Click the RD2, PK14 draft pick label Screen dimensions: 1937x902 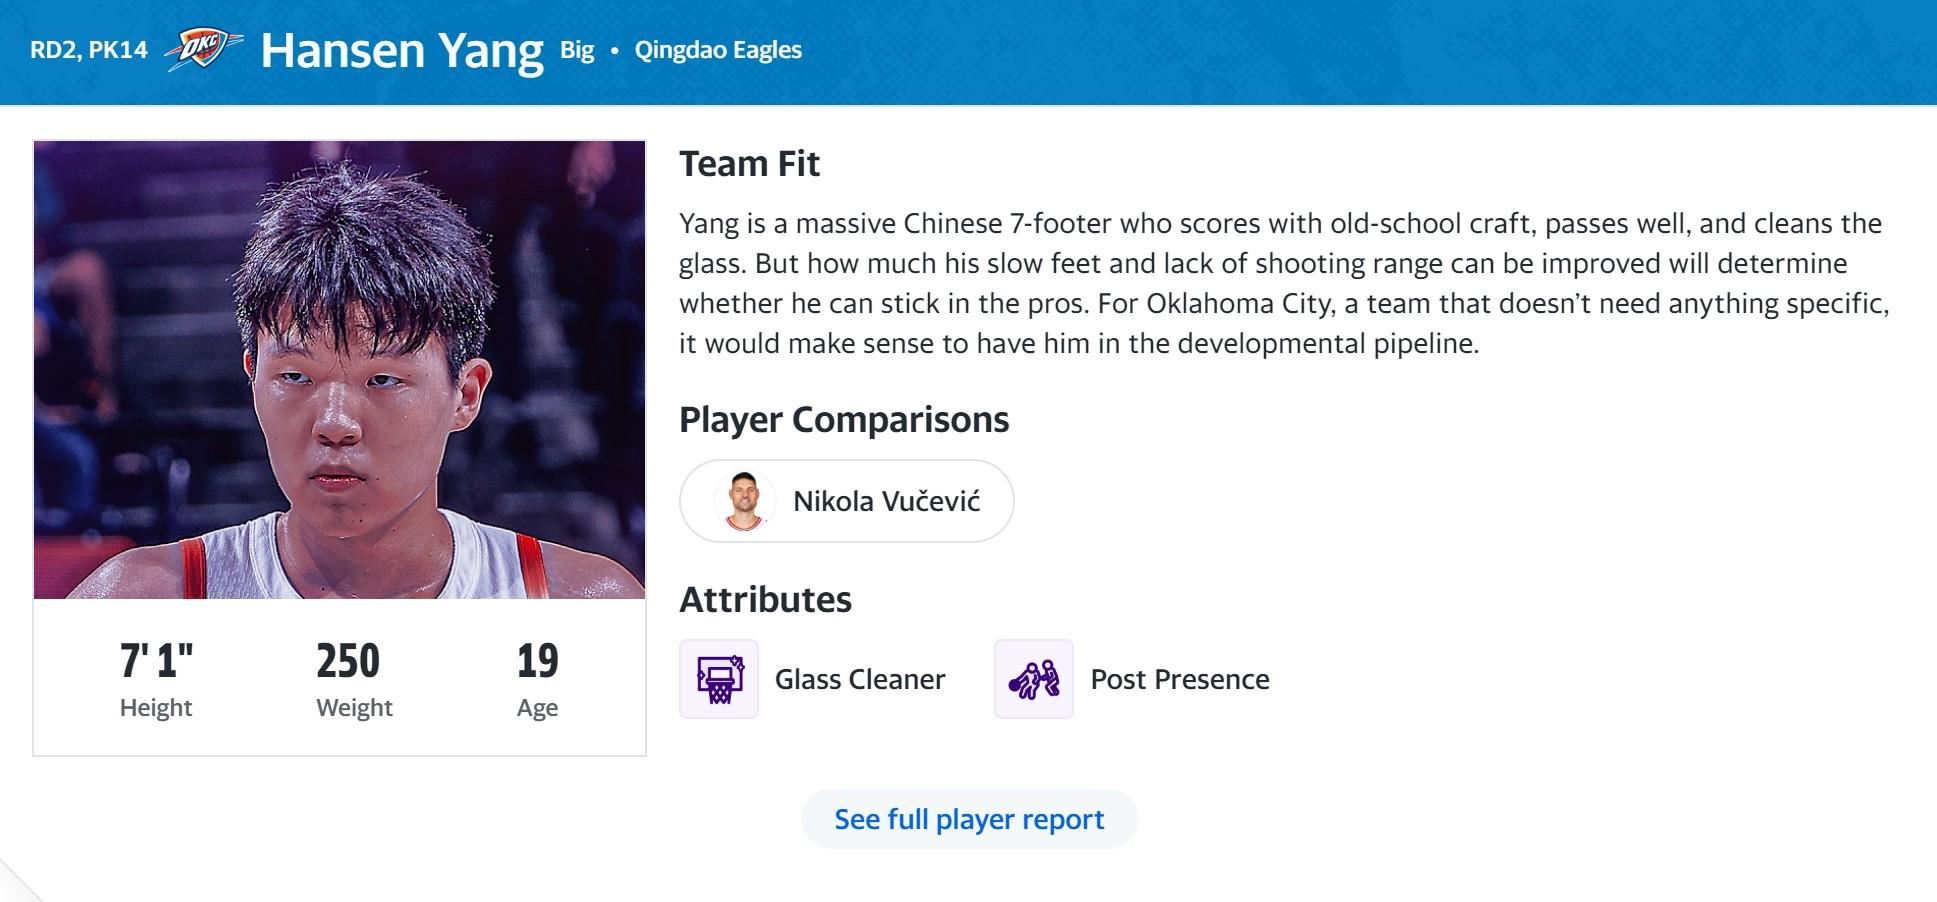(89, 50)
